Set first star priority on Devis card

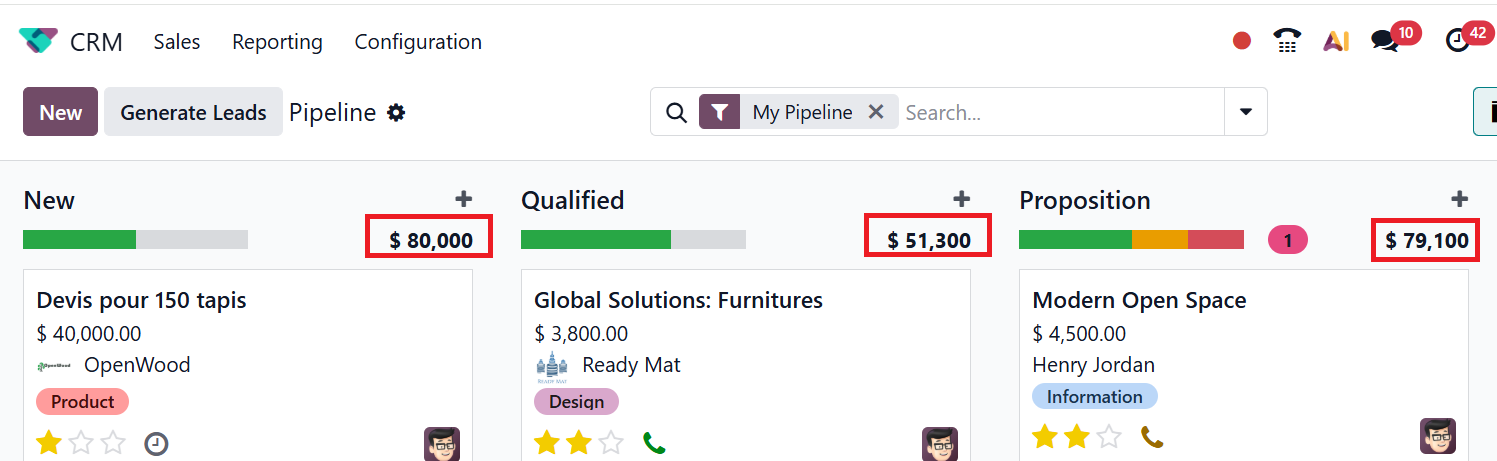click(x=48, y=442)
